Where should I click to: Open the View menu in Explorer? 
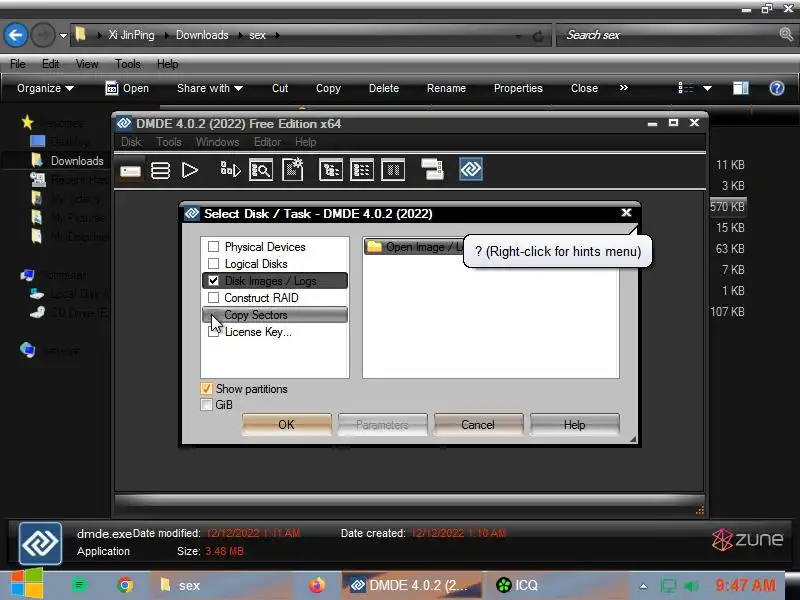click(x=87, y=64)
